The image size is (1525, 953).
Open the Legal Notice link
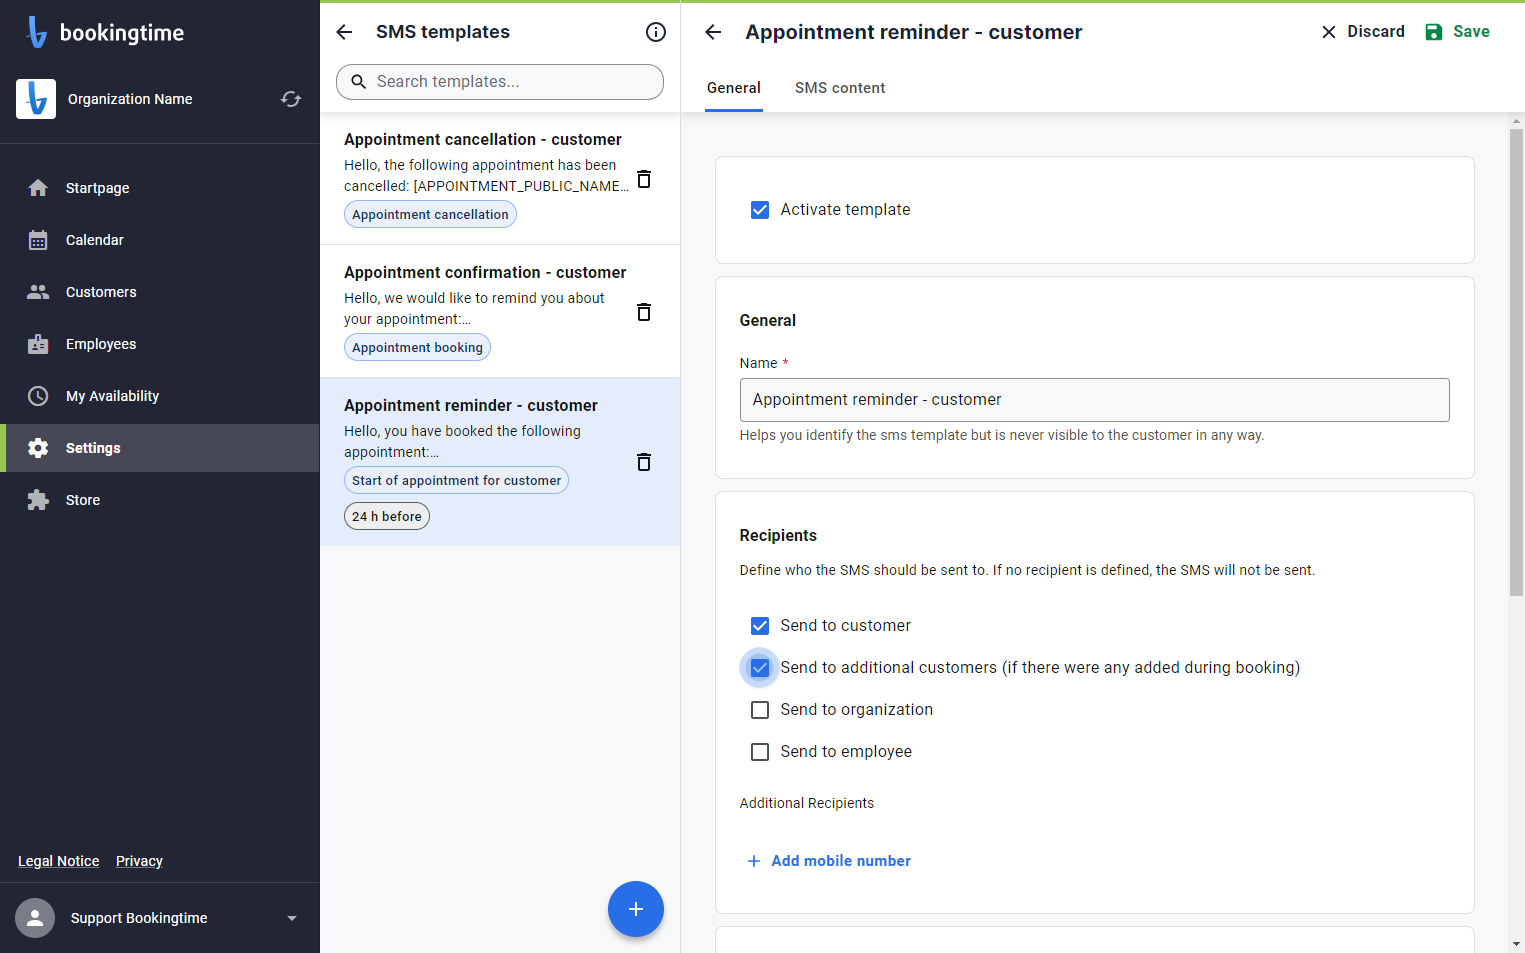point(59,861)
